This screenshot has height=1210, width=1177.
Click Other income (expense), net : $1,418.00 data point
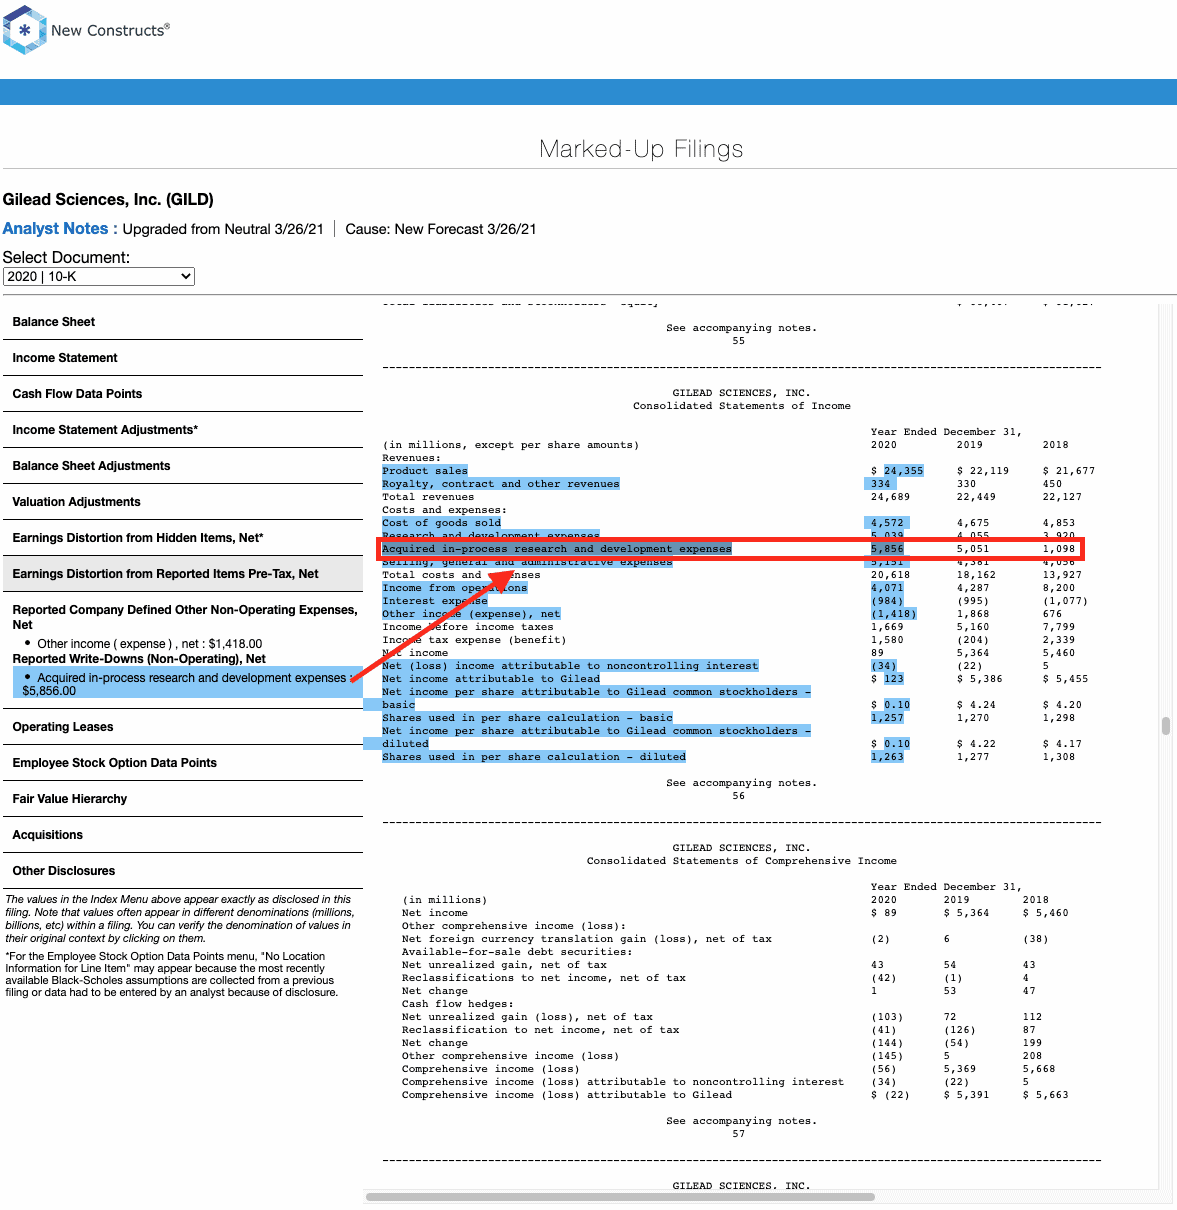click(x=150, y=644)
